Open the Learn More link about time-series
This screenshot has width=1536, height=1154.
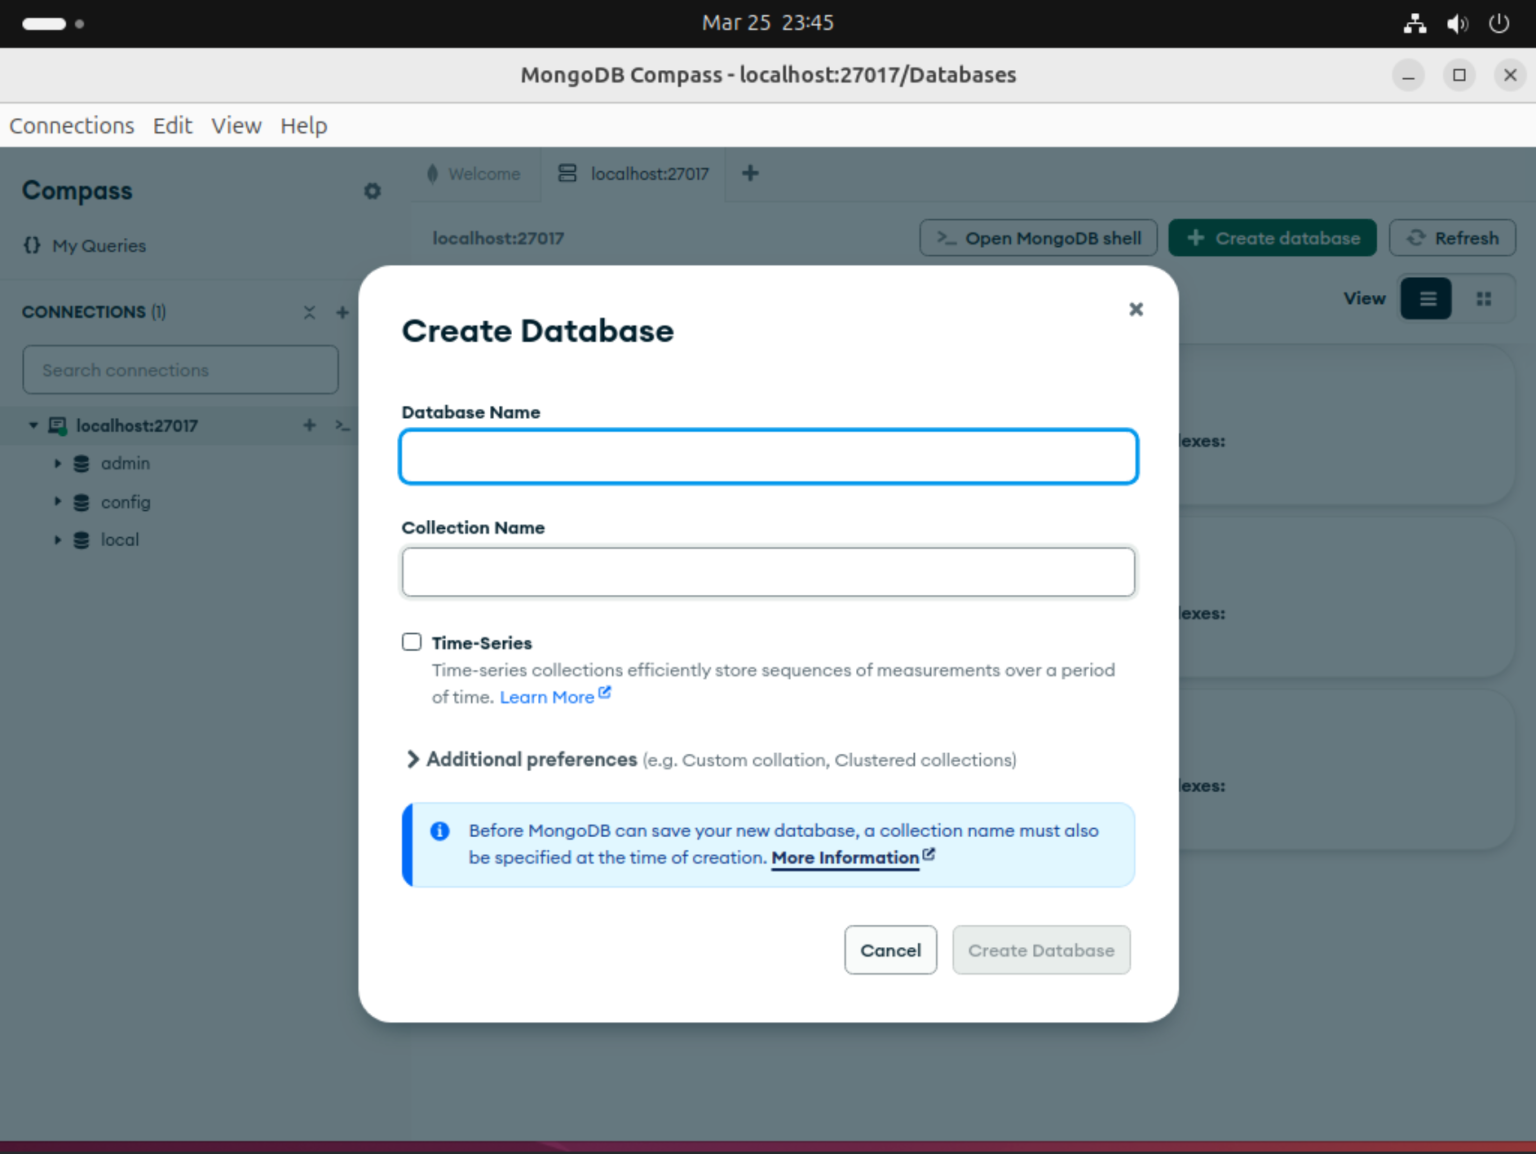(x=548, y=696)
